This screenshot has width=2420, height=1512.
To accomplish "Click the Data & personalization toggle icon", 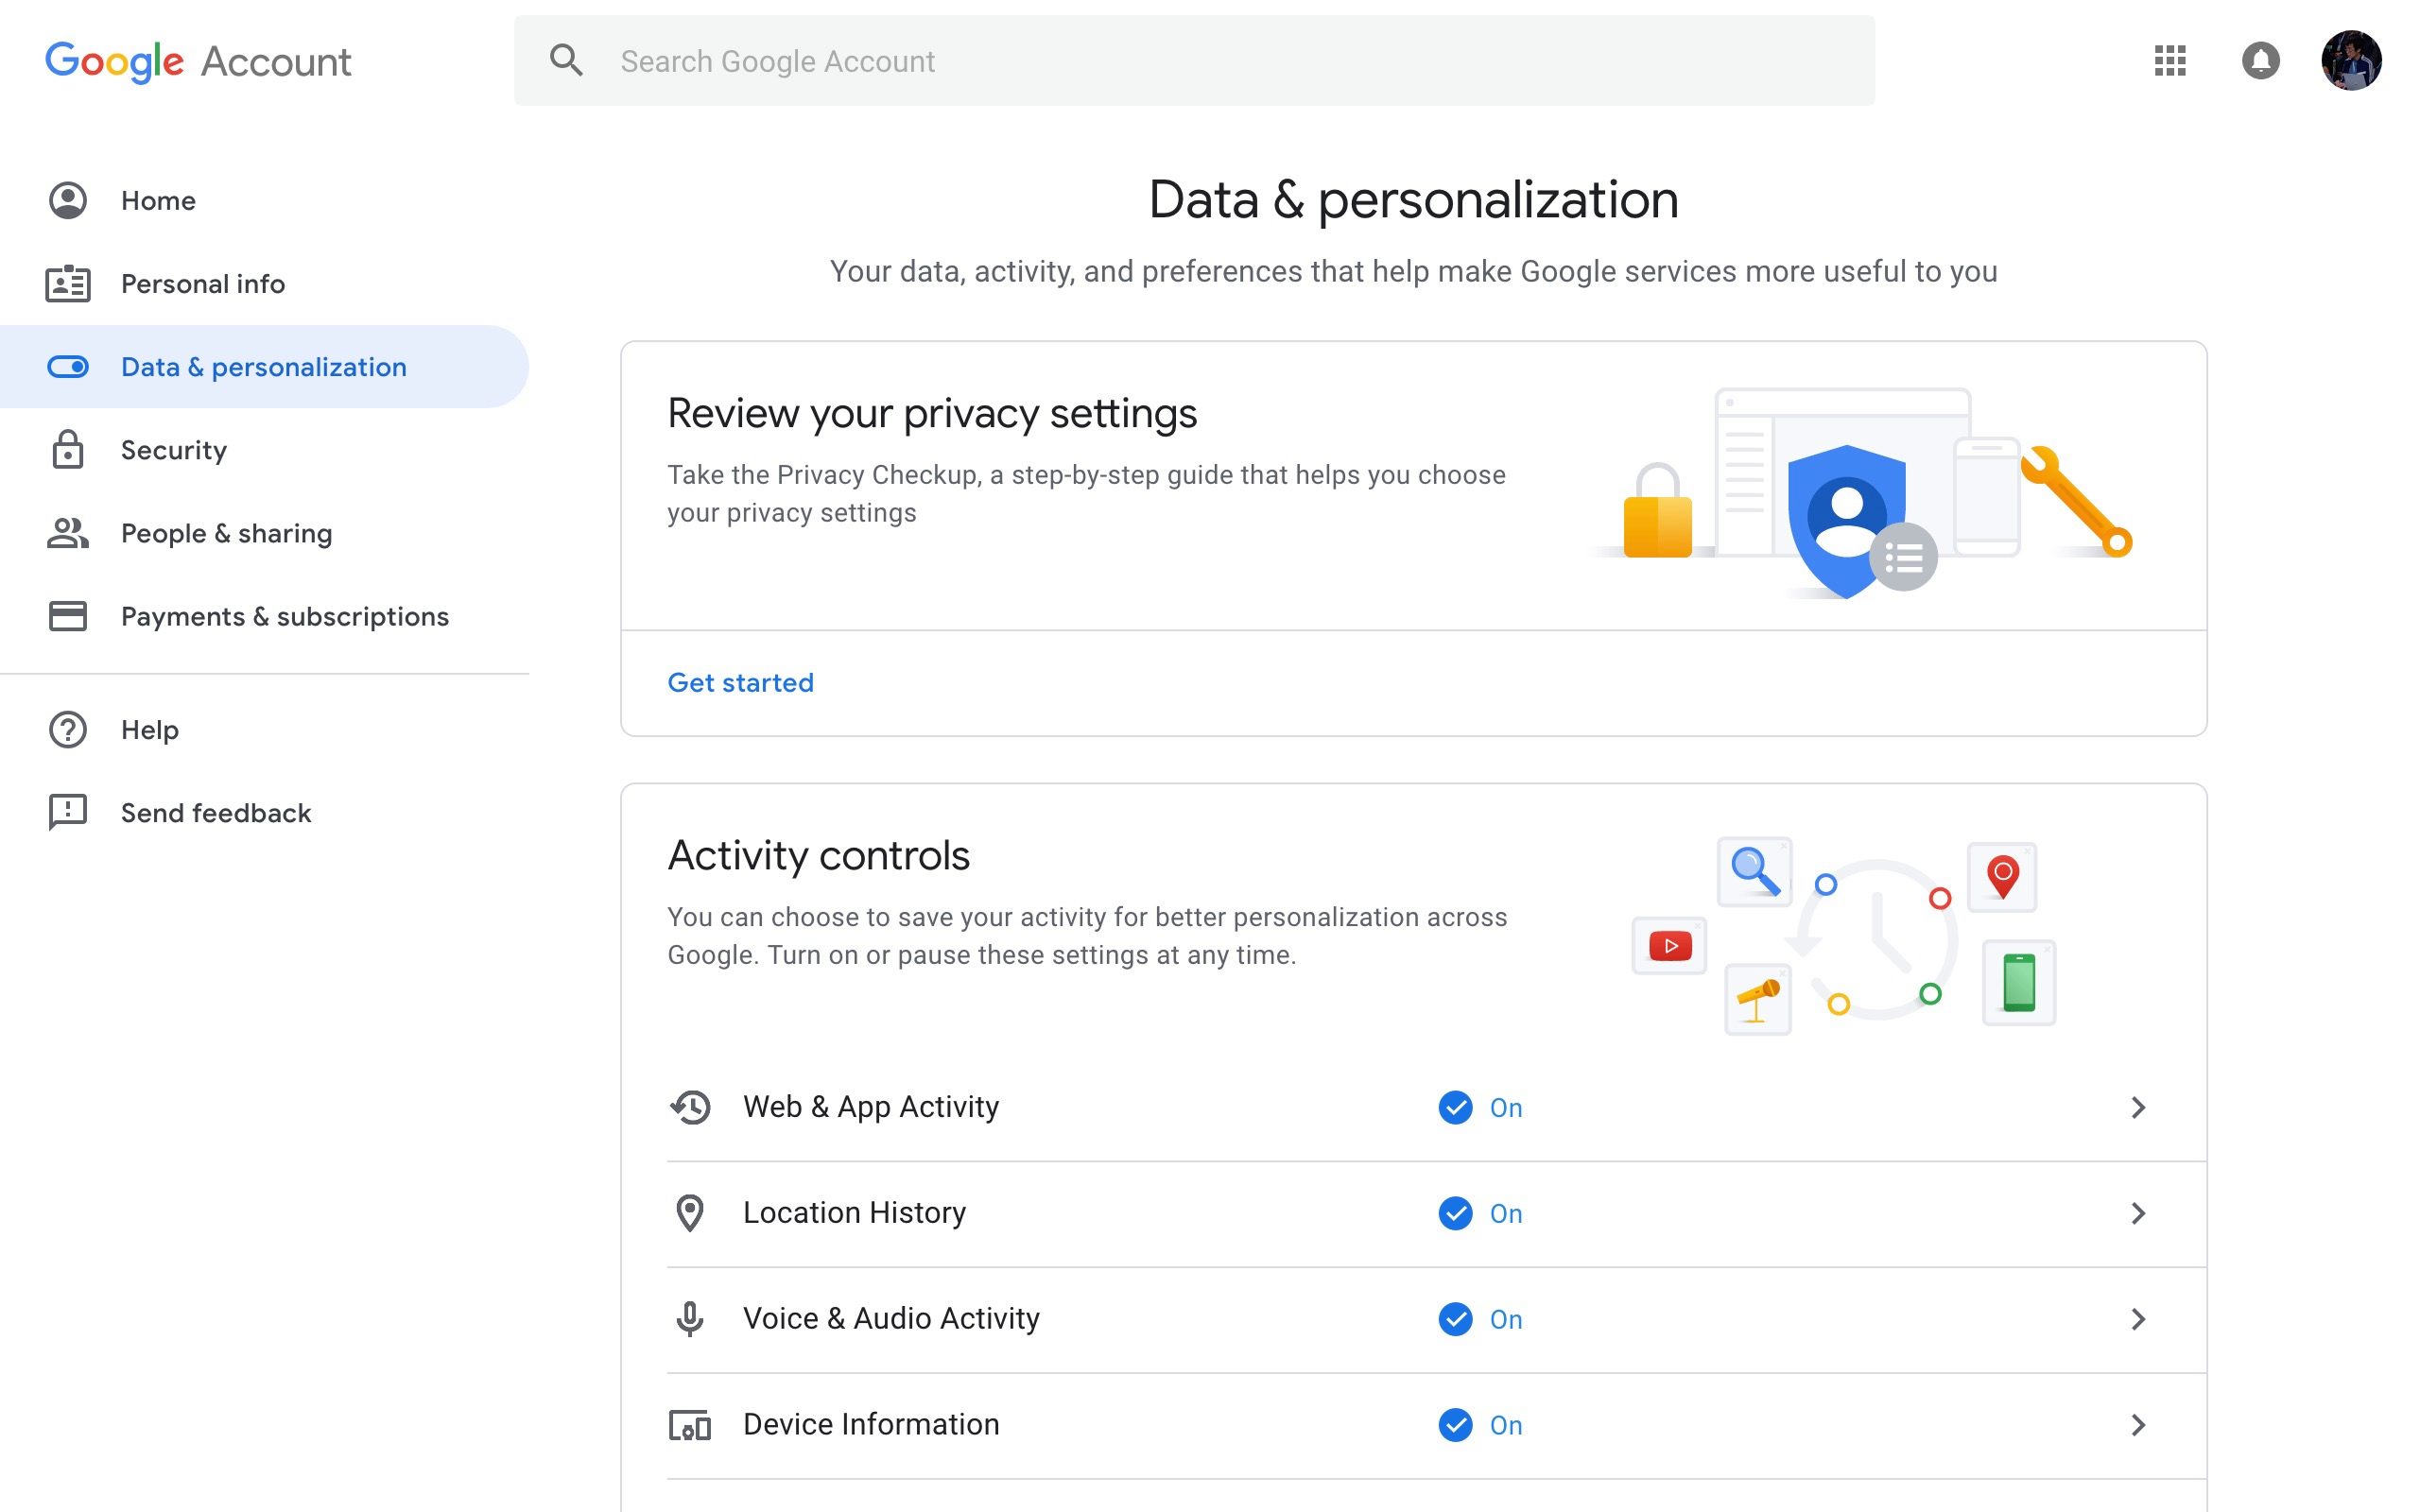I will [x=68, y=367].
